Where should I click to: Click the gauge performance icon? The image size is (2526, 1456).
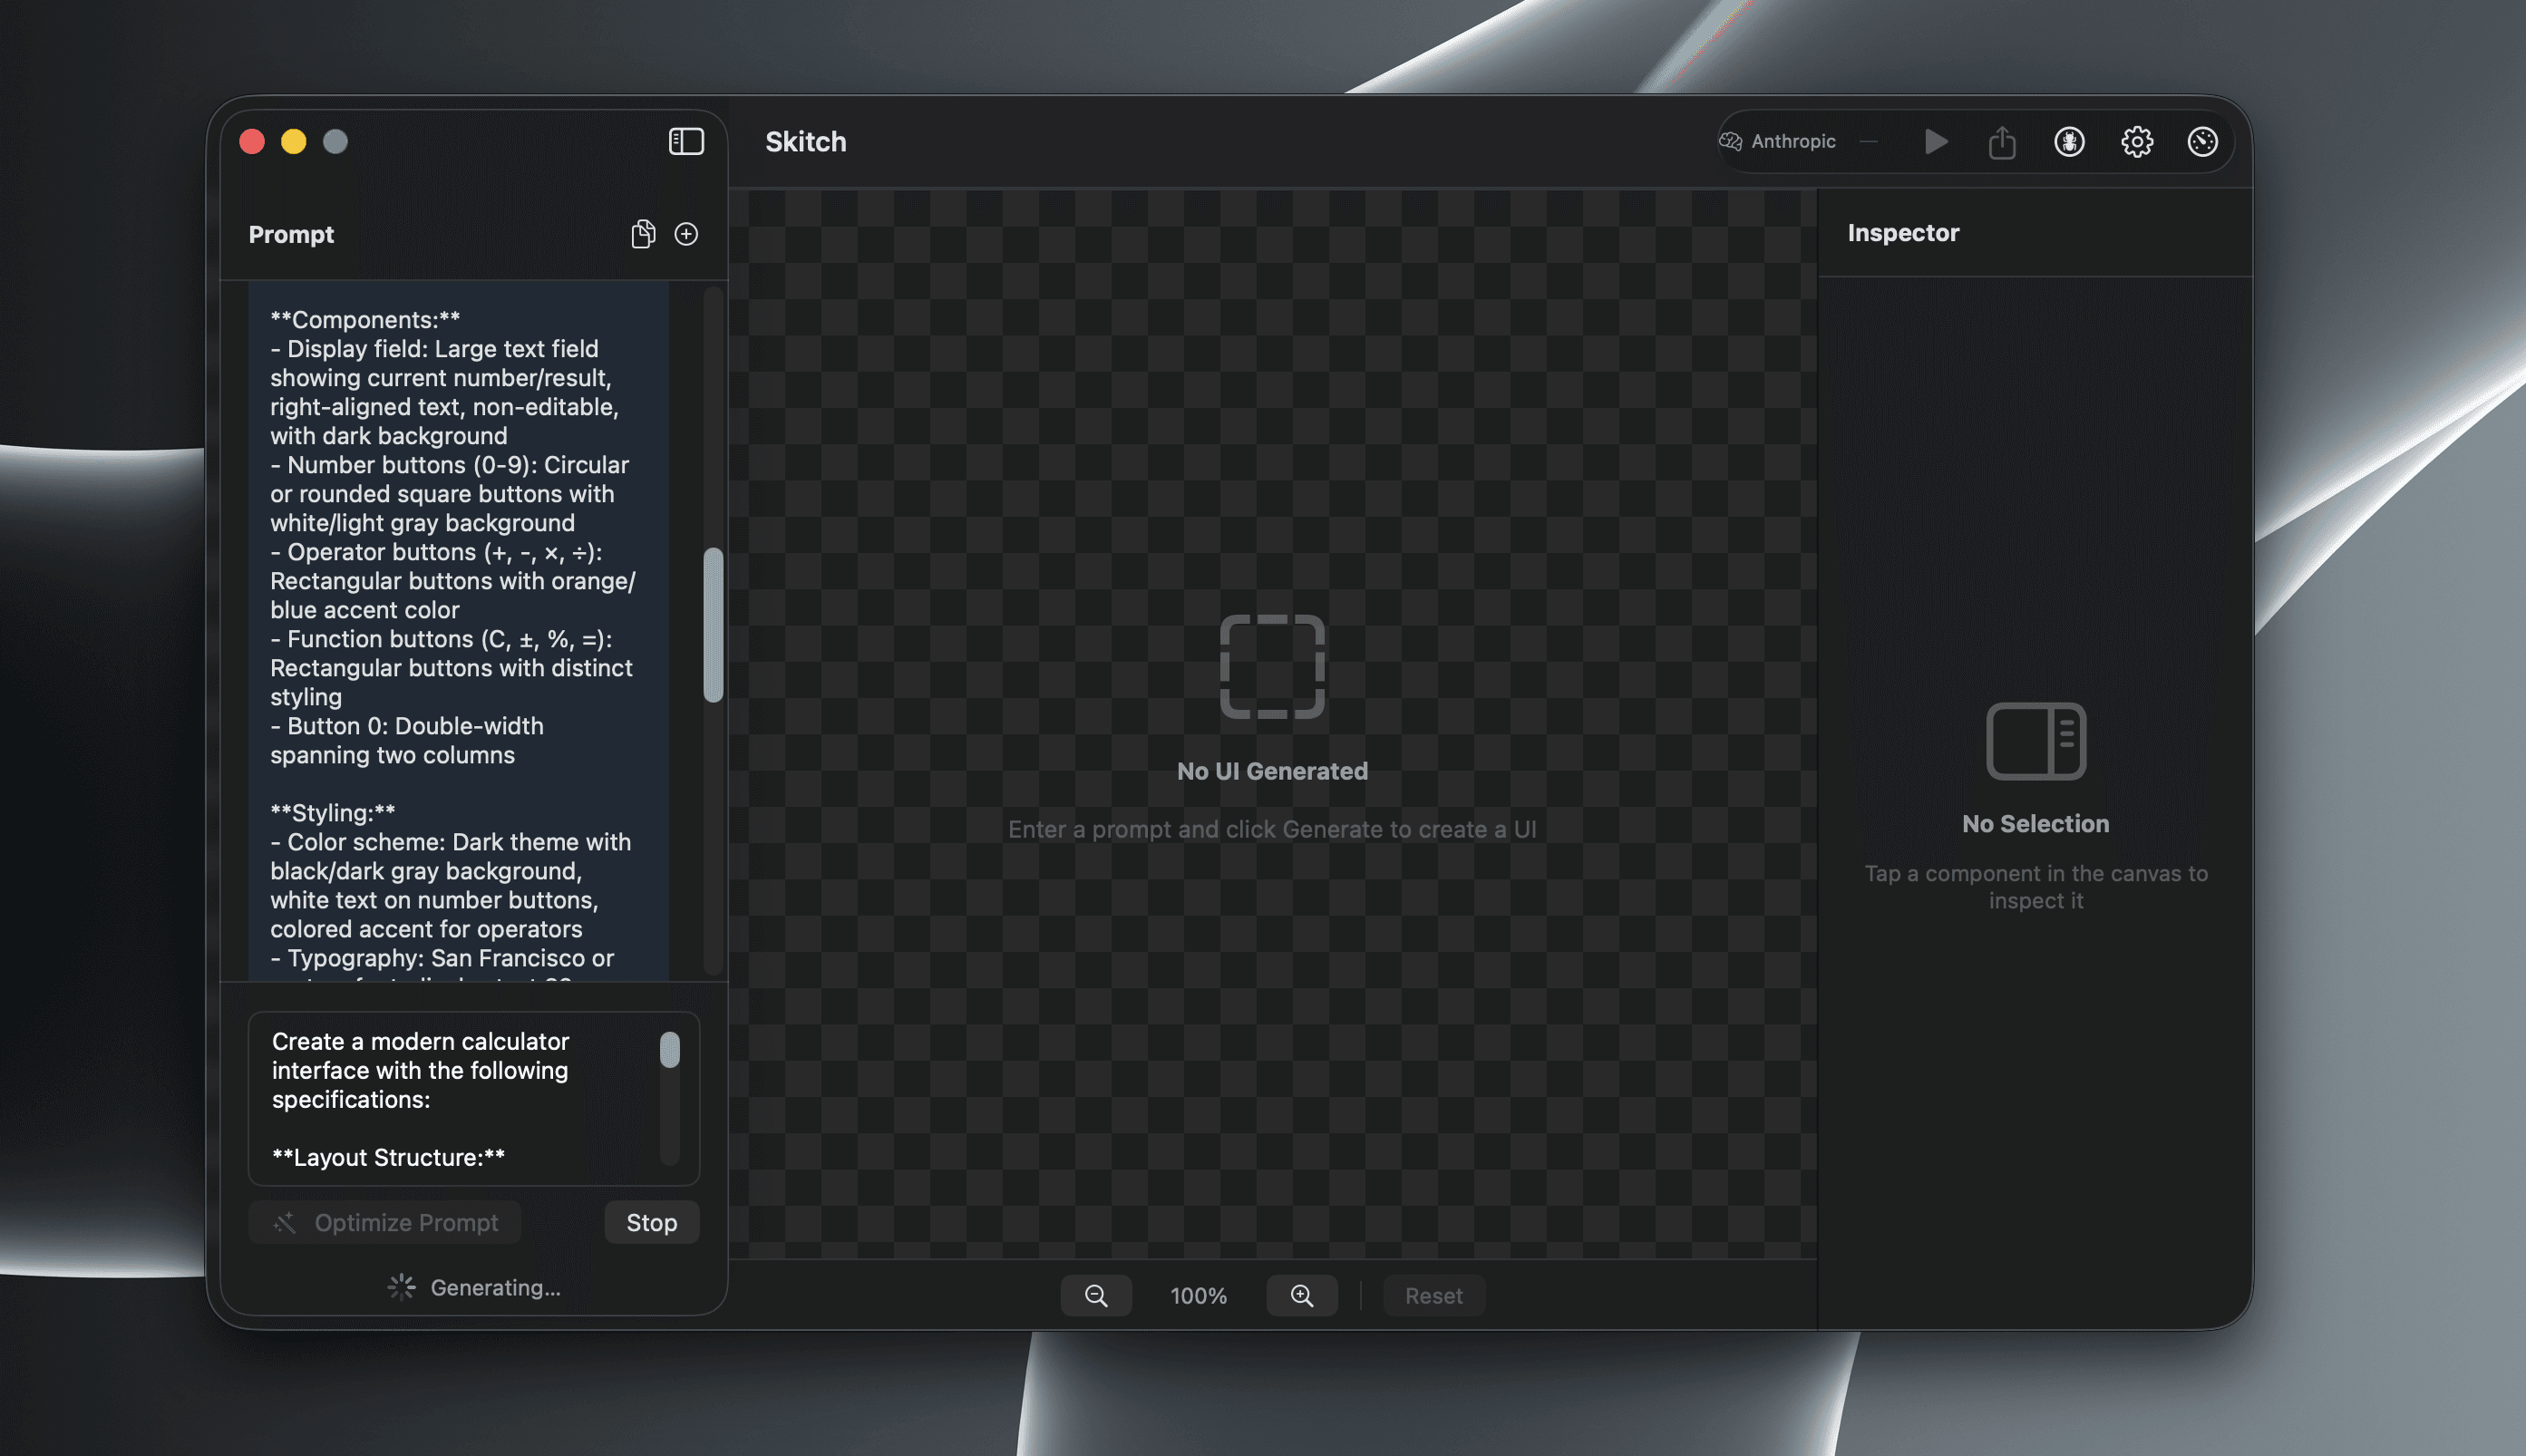coord(2202,141)
